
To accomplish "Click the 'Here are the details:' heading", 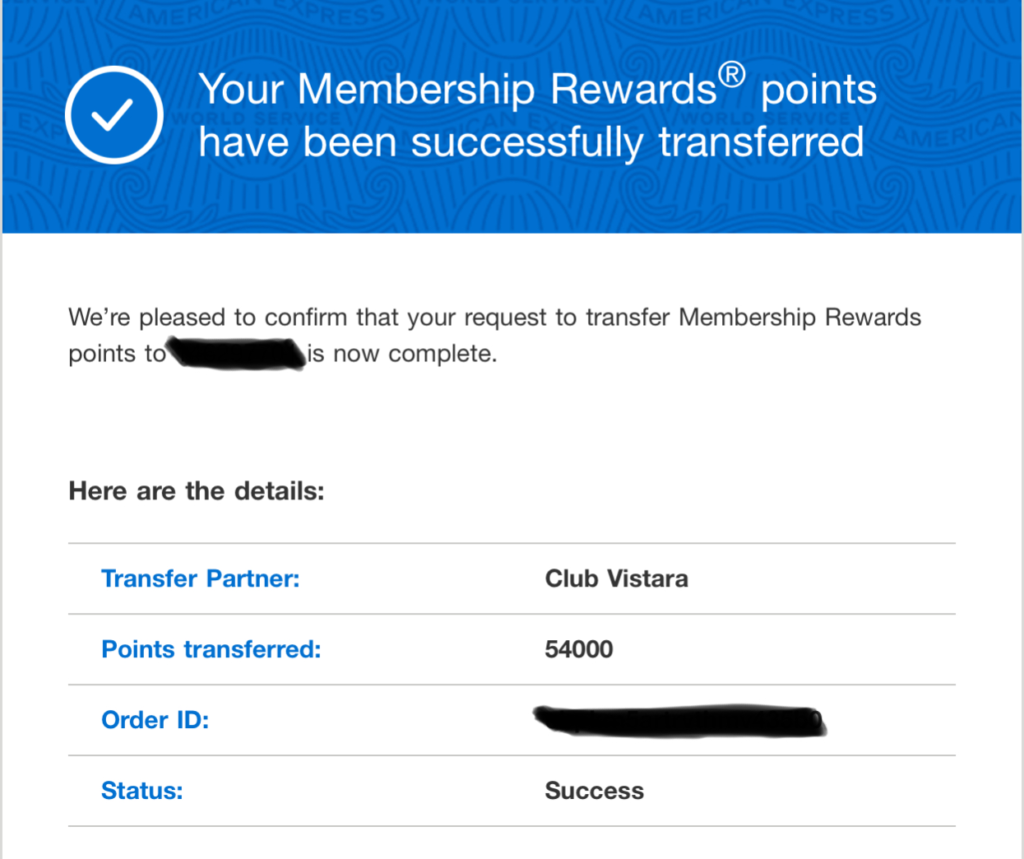I will pyautogui.click(x=197, y=491).
